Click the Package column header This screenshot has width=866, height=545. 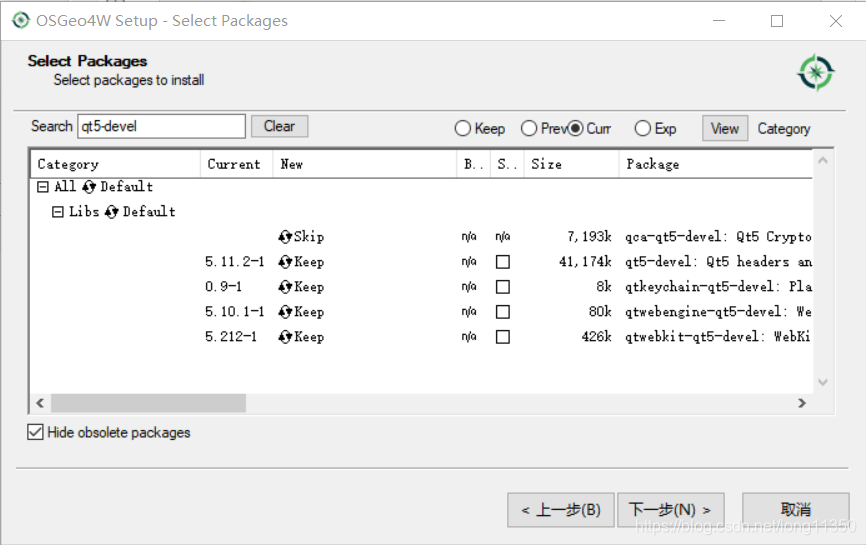tap(716, 164)
